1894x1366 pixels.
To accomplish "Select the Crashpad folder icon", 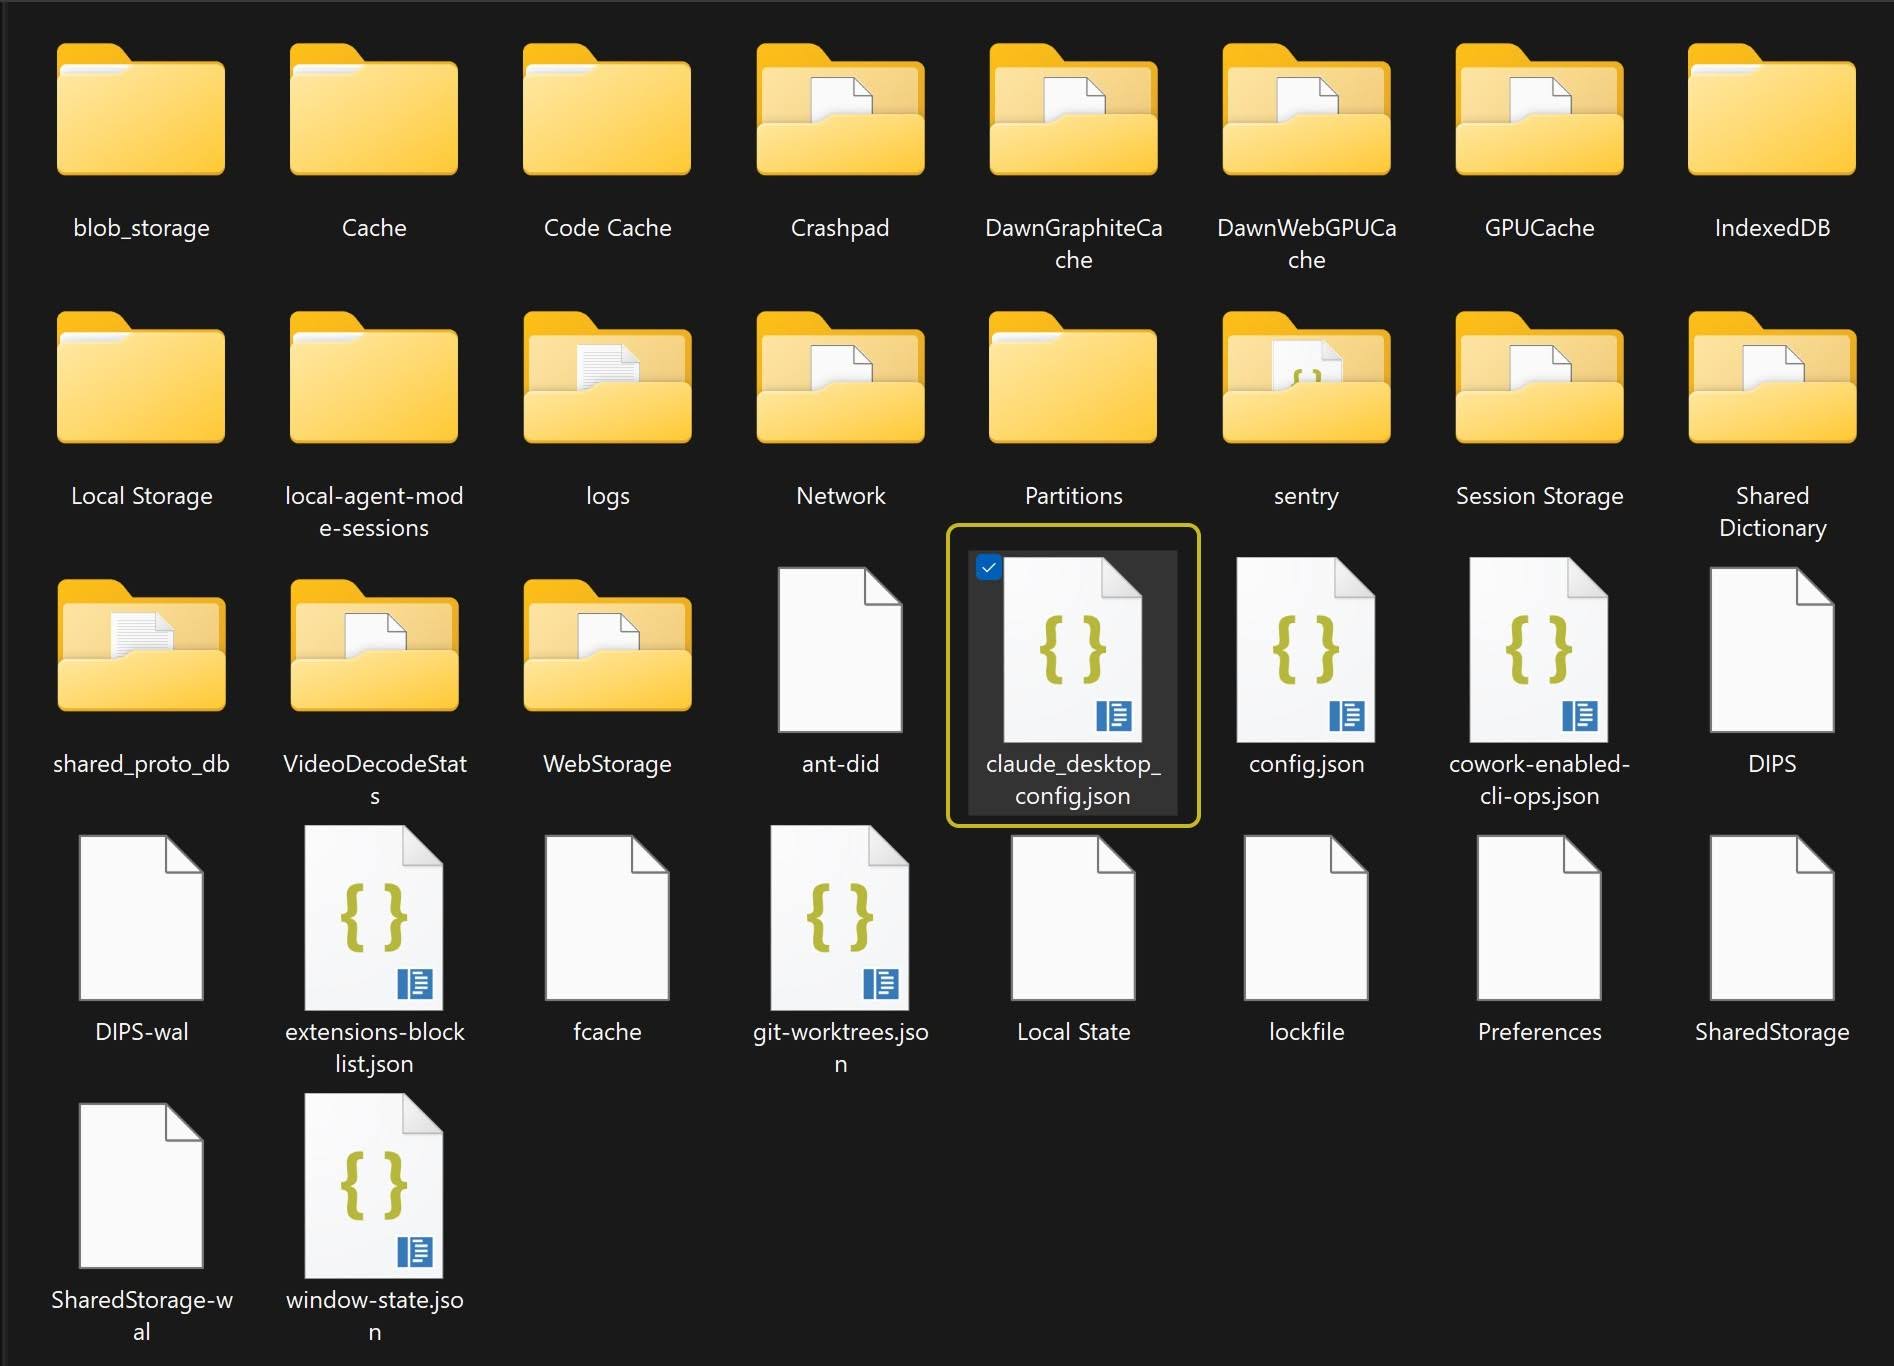I will tap(840, 110).
